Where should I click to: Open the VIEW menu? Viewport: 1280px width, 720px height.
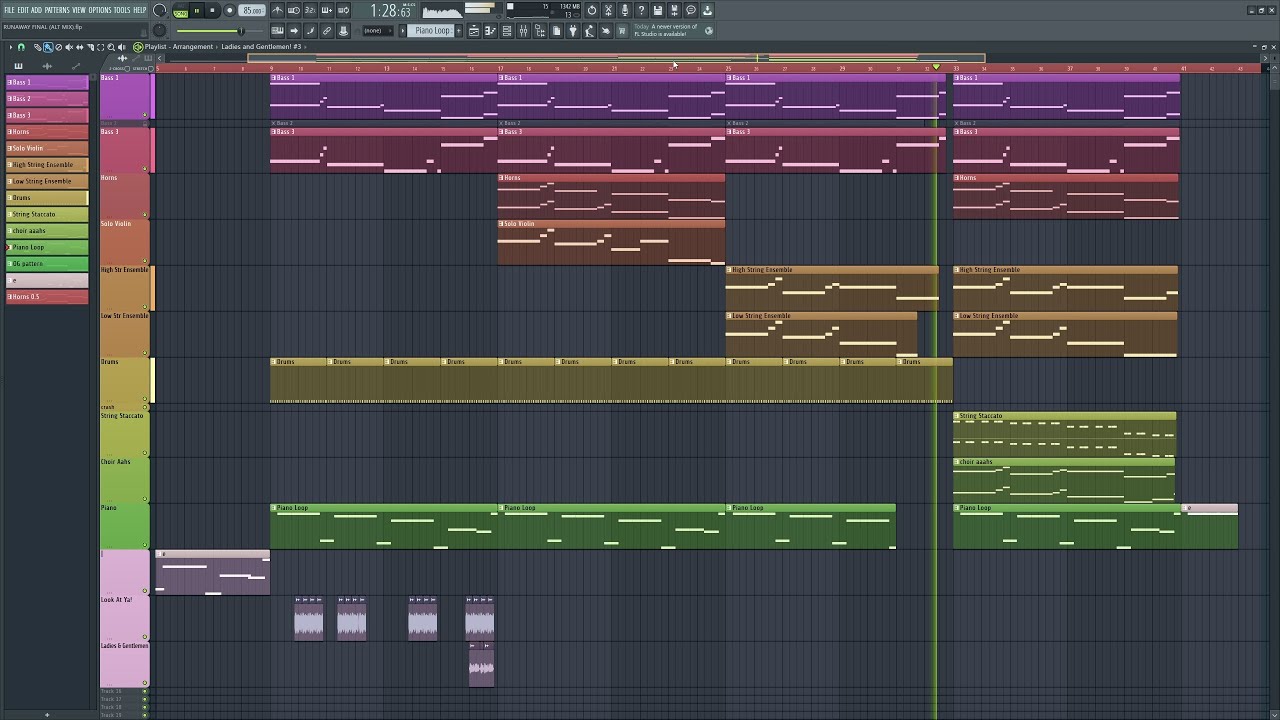click(x=79, y=10)
